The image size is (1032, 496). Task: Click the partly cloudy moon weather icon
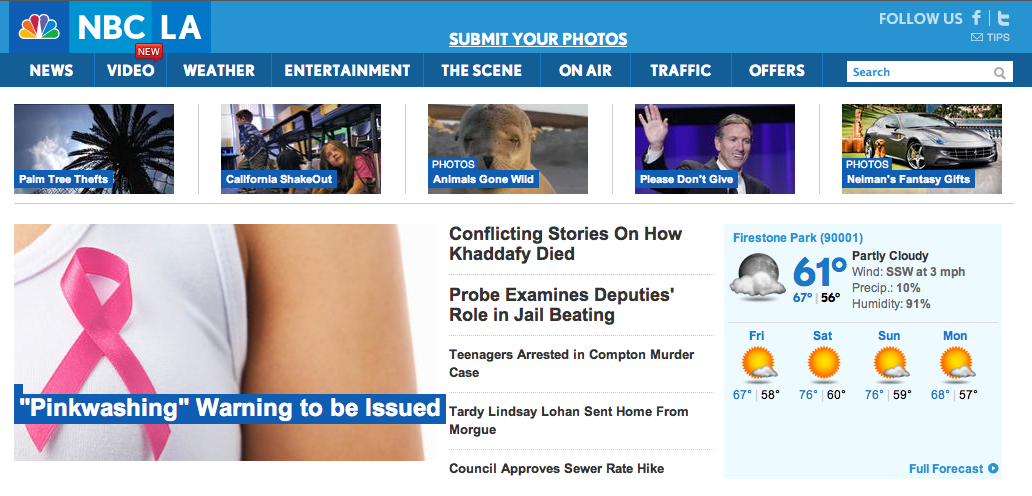coord(758,276)
